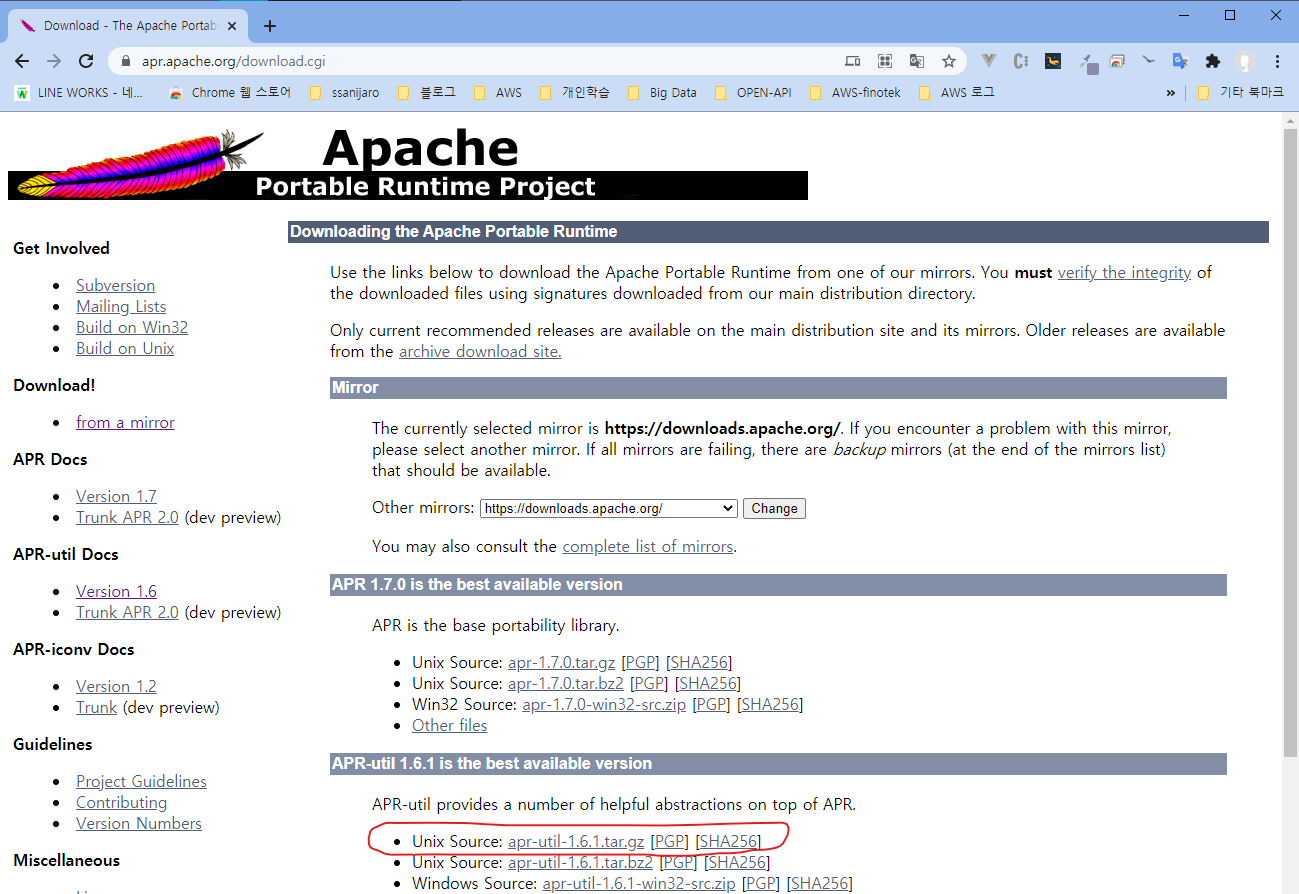Download apr-util-1.6.1-win32-src.zip
This screenshot has width=1299, height=894.
coord(639,883)
